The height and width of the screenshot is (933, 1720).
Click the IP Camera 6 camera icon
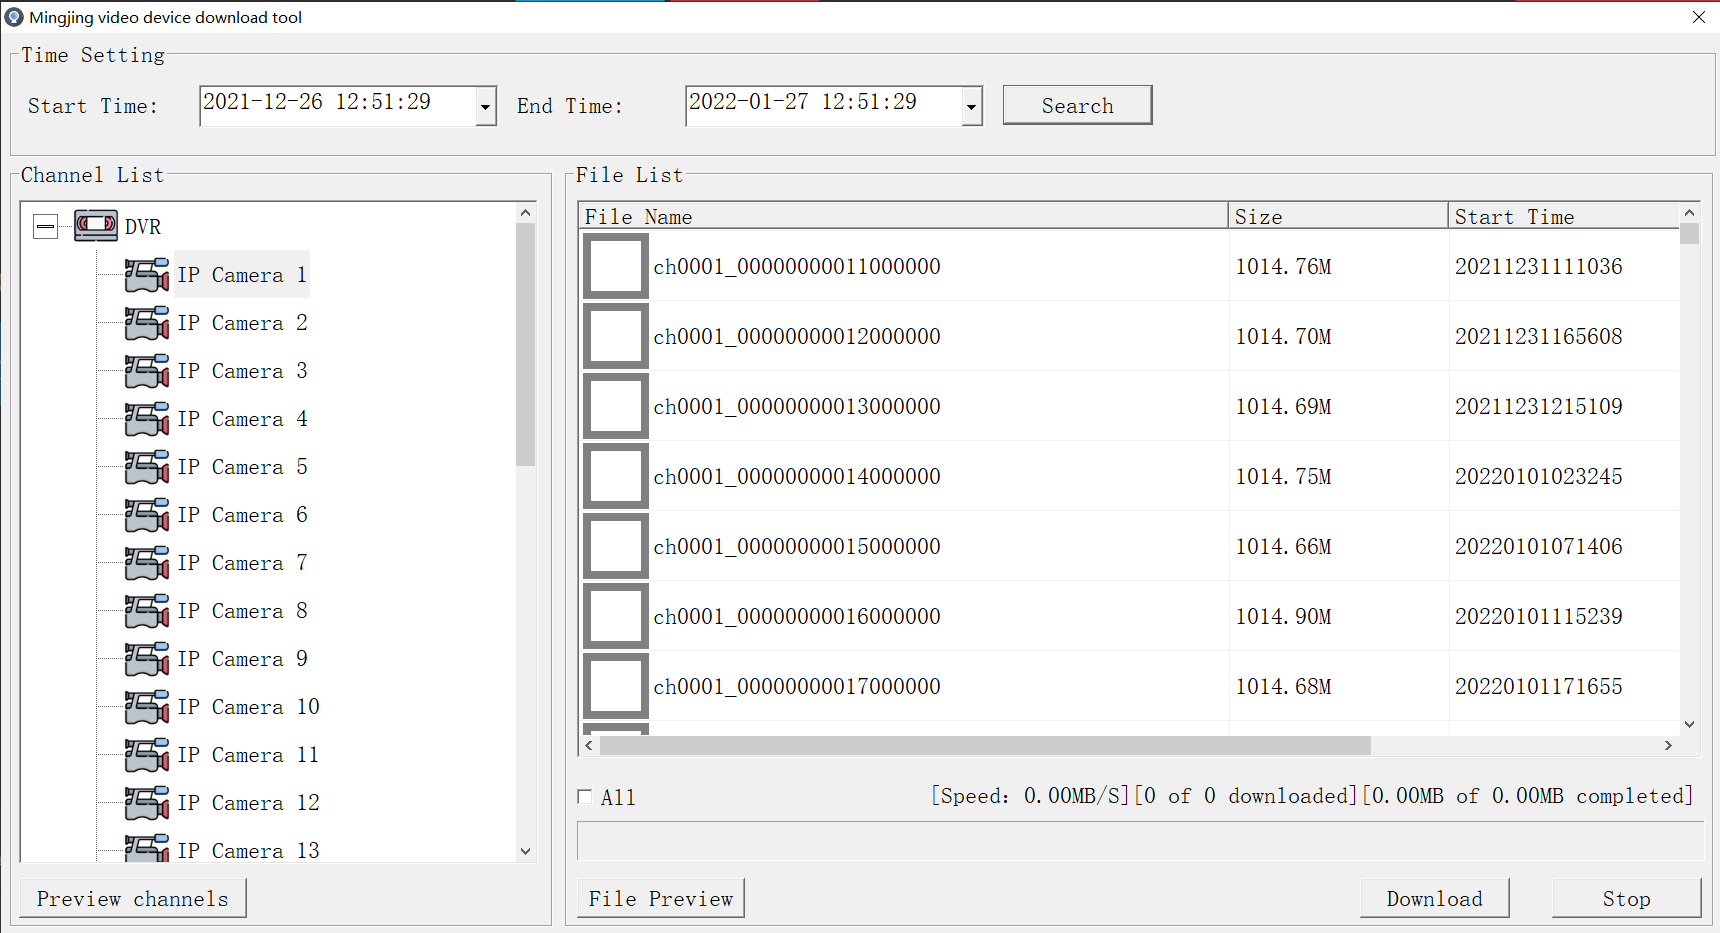pyautogui.click(x=147, y=515)
